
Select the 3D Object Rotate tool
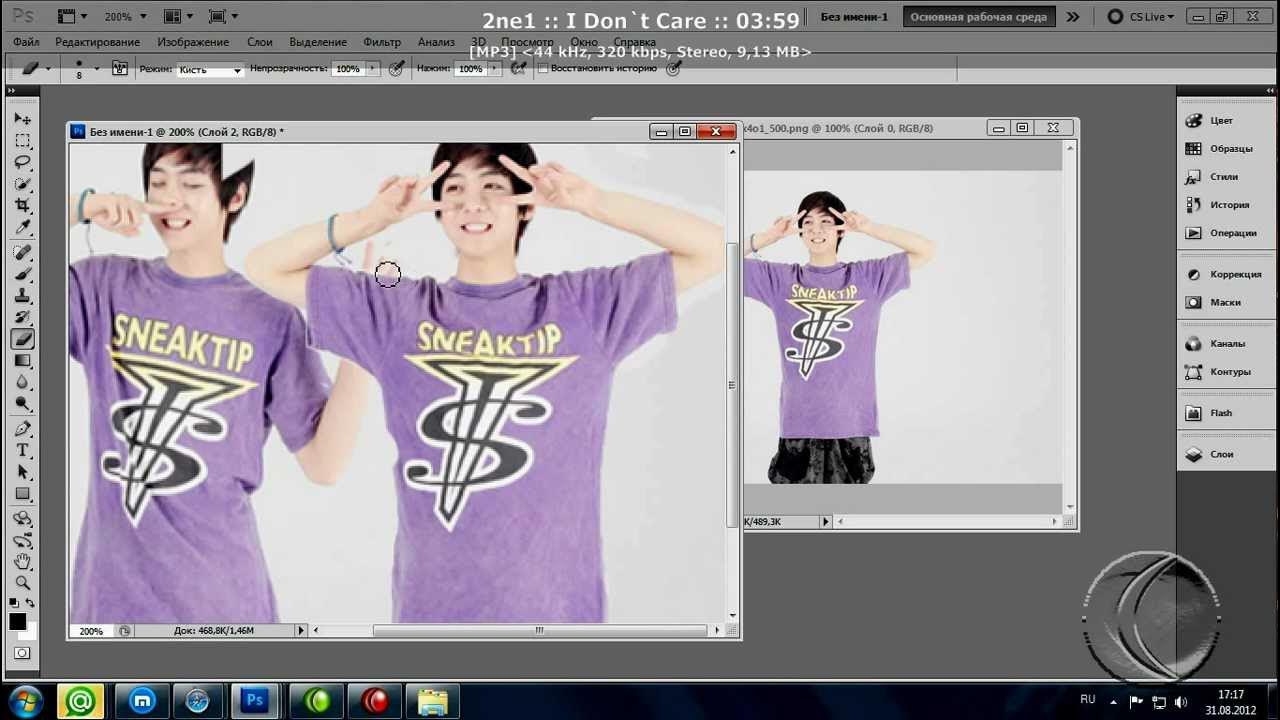click(22, 519)
